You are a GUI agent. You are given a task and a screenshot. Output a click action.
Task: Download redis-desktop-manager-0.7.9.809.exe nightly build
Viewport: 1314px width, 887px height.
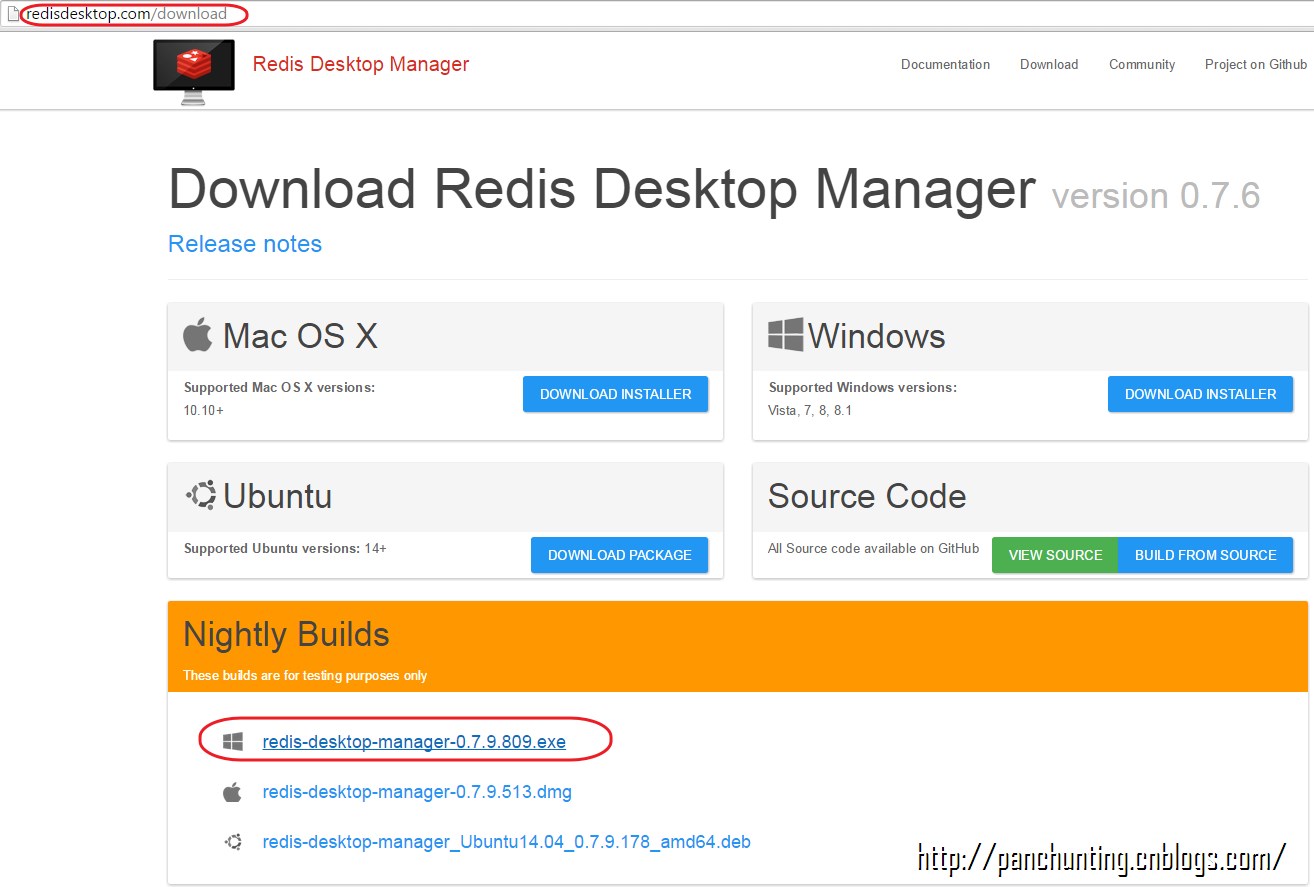click(x=414, y=742)
